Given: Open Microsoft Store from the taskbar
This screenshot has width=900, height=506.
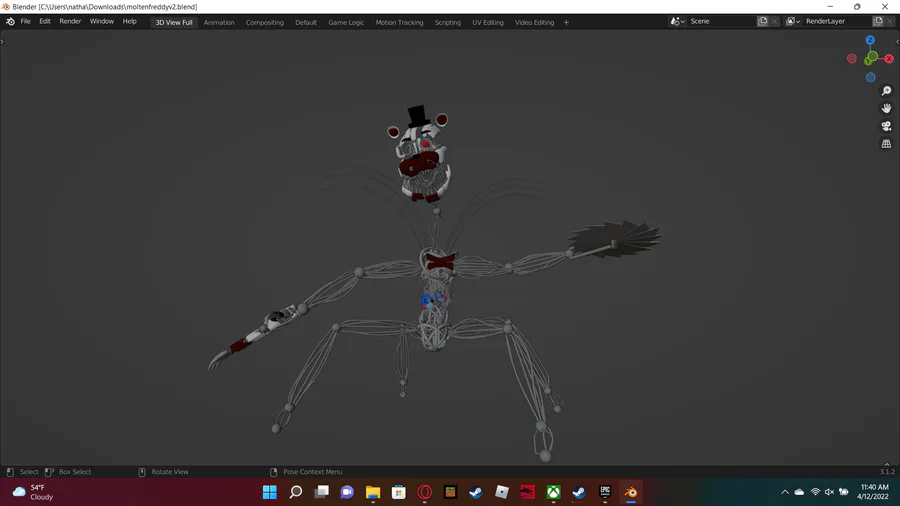Looking at the screenshot, I should pyautogui.click(x=399, y=492).
